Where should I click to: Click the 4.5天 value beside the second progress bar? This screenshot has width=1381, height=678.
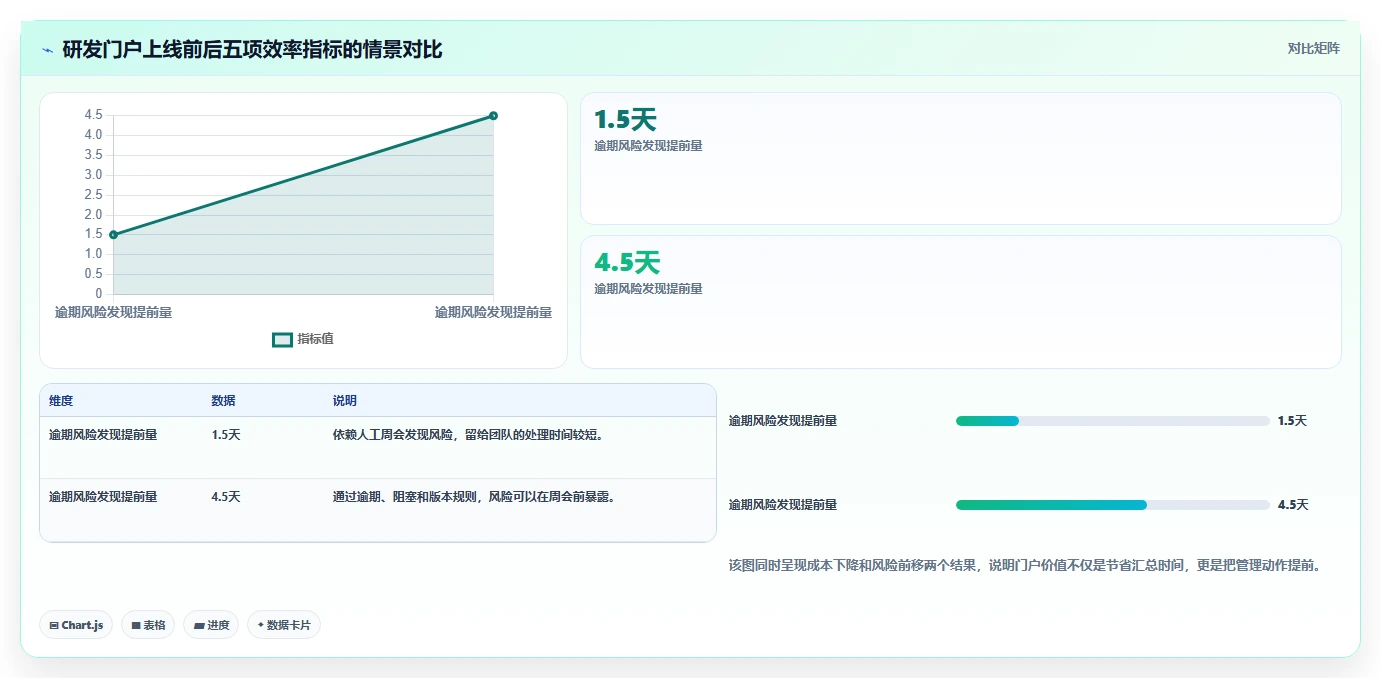click(1293, 505)
